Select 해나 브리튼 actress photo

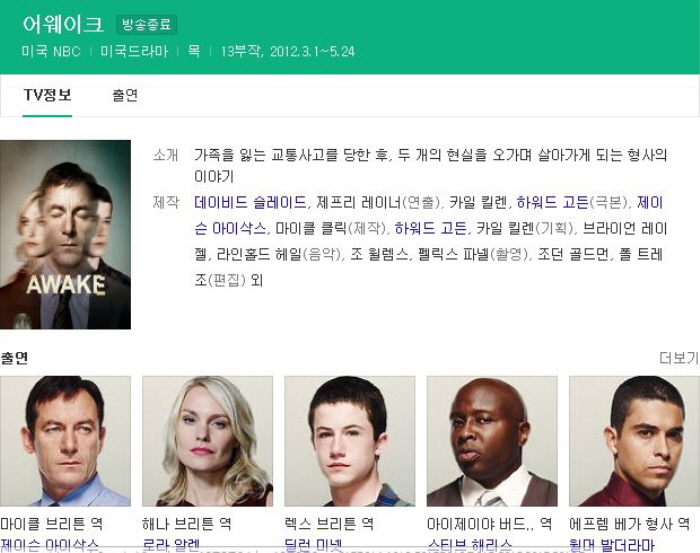point(208,441)
